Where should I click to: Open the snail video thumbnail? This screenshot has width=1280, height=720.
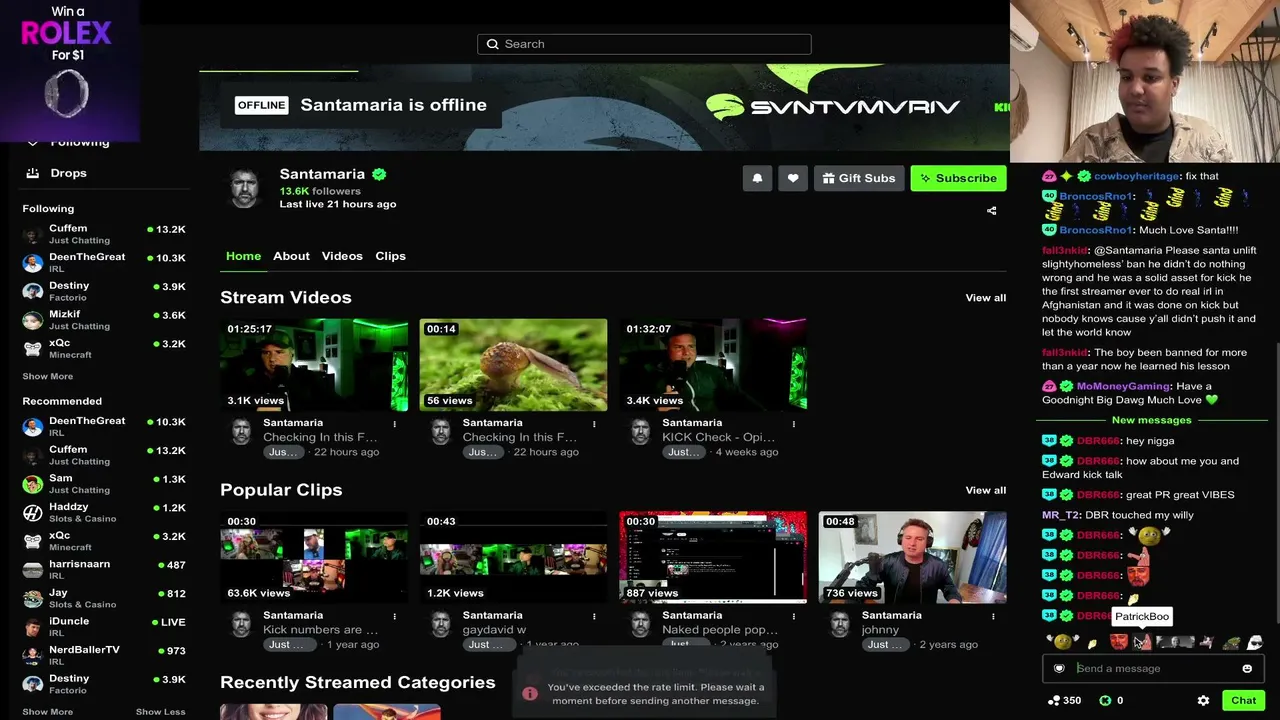(x=513, y=365)
